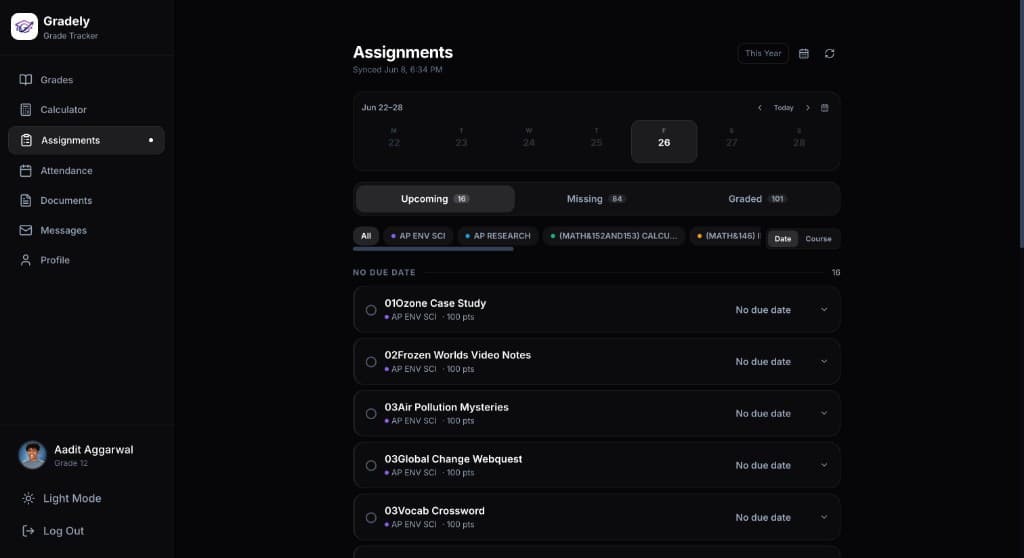1024x558 pixels.
Task: Check off 02Frozen Worlds Video Notes
Action: point(371,362)
